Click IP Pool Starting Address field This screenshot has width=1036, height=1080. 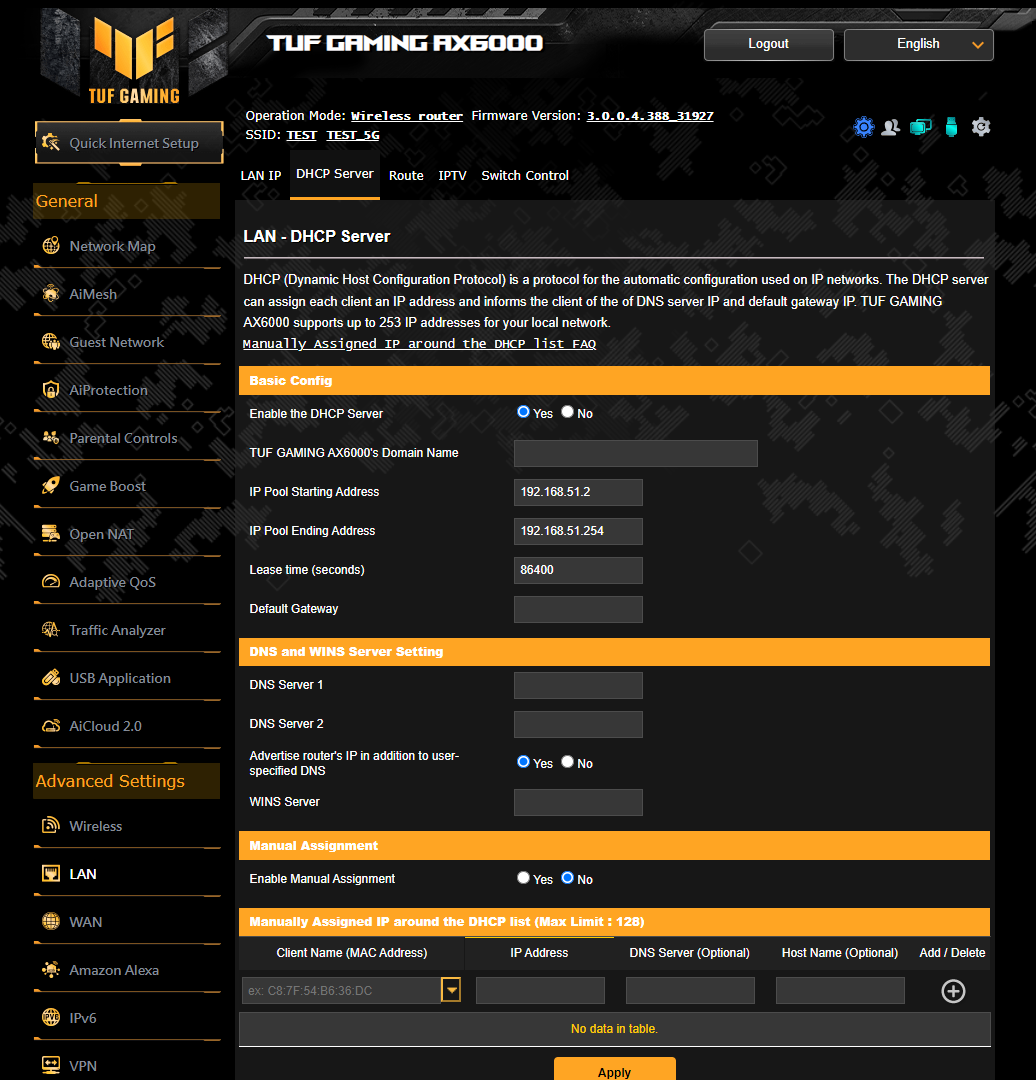[x=578, y=492]
